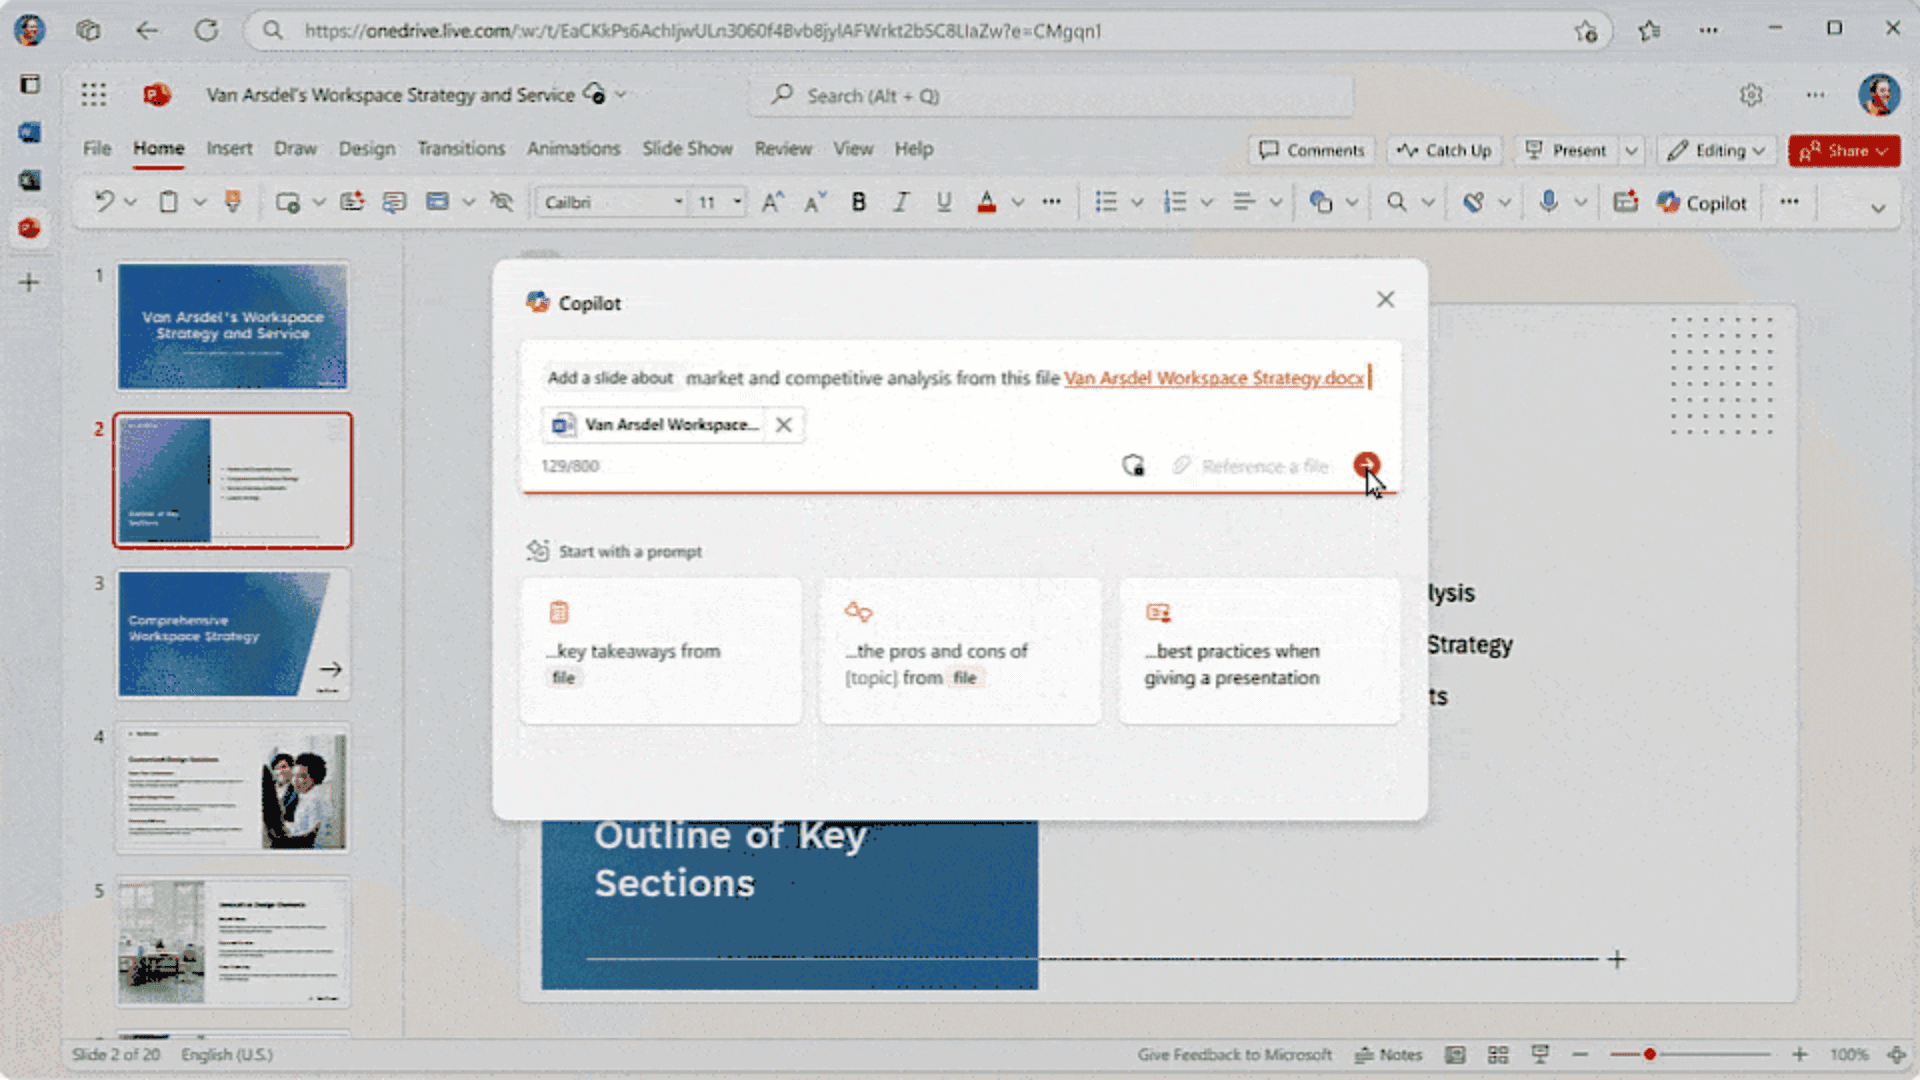Select the Format Painter icon

233,202
